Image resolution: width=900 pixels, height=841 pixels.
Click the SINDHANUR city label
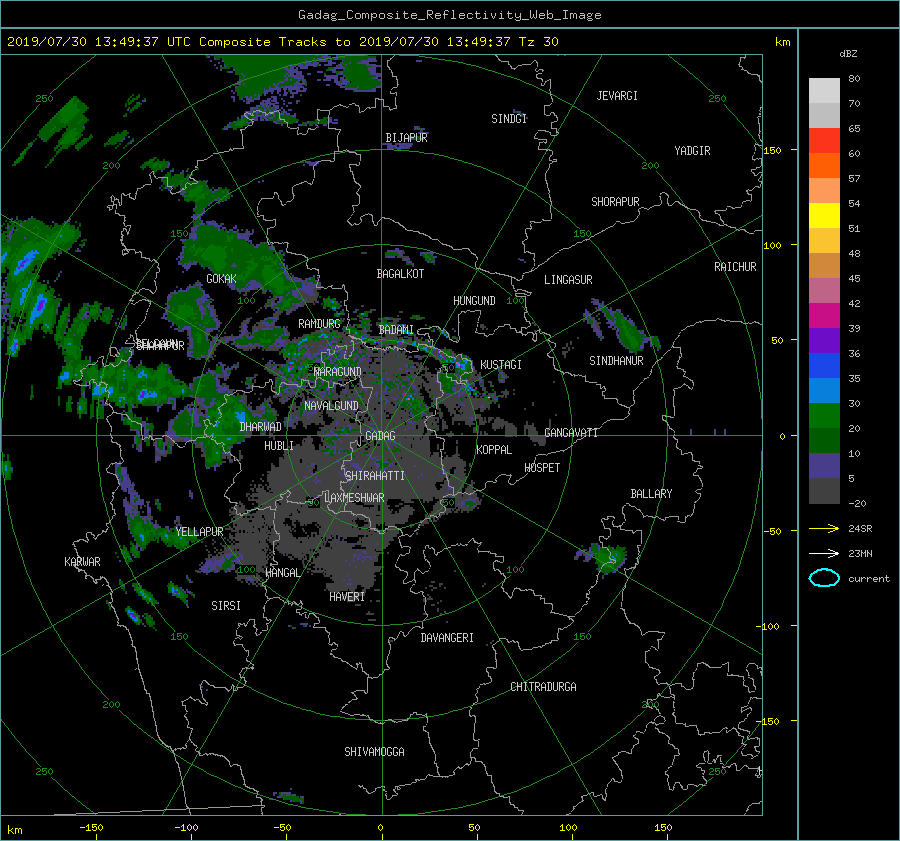tap(616, 361)
